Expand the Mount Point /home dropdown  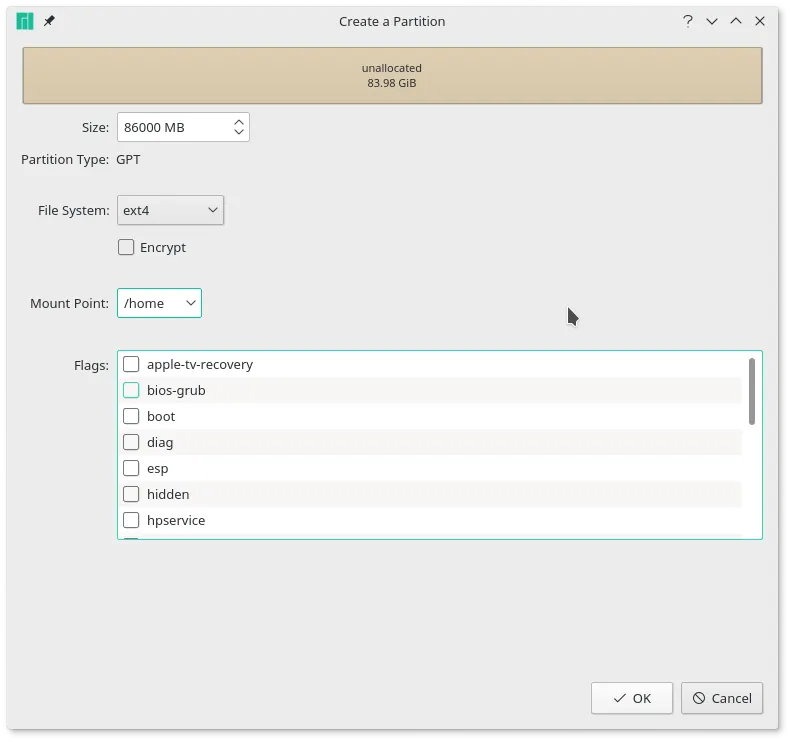coord(159,303)
